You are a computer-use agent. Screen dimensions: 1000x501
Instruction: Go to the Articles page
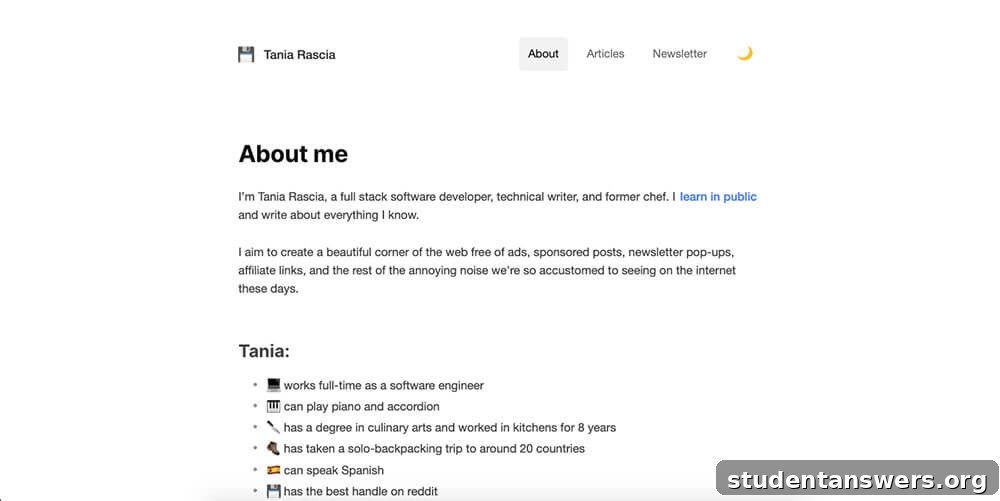point(605,54)
